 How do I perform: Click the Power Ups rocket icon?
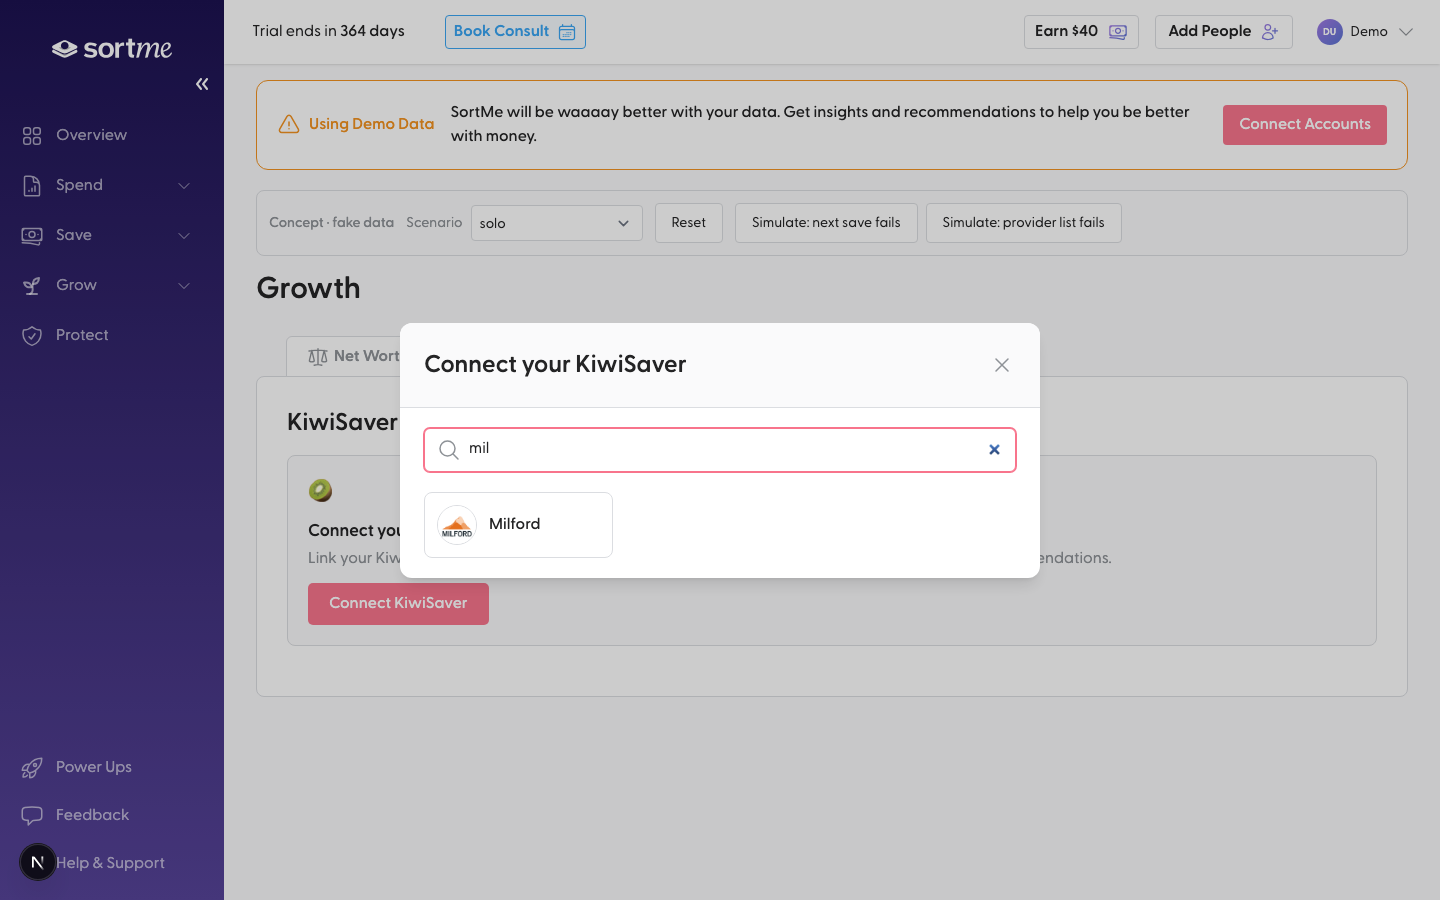pyautogui.click(x=32, y=767)
